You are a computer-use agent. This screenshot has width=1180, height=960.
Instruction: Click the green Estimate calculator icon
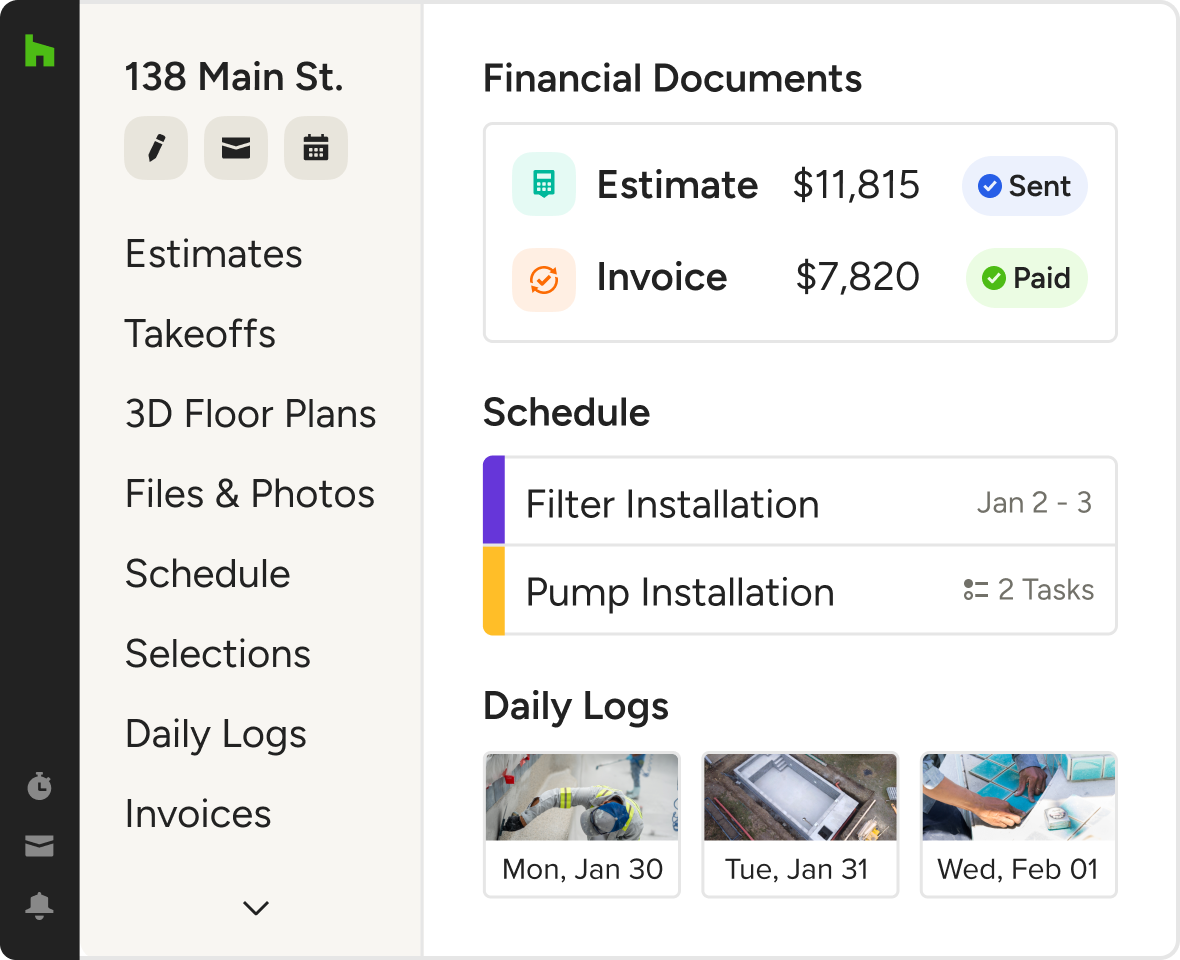click(543, 185)
